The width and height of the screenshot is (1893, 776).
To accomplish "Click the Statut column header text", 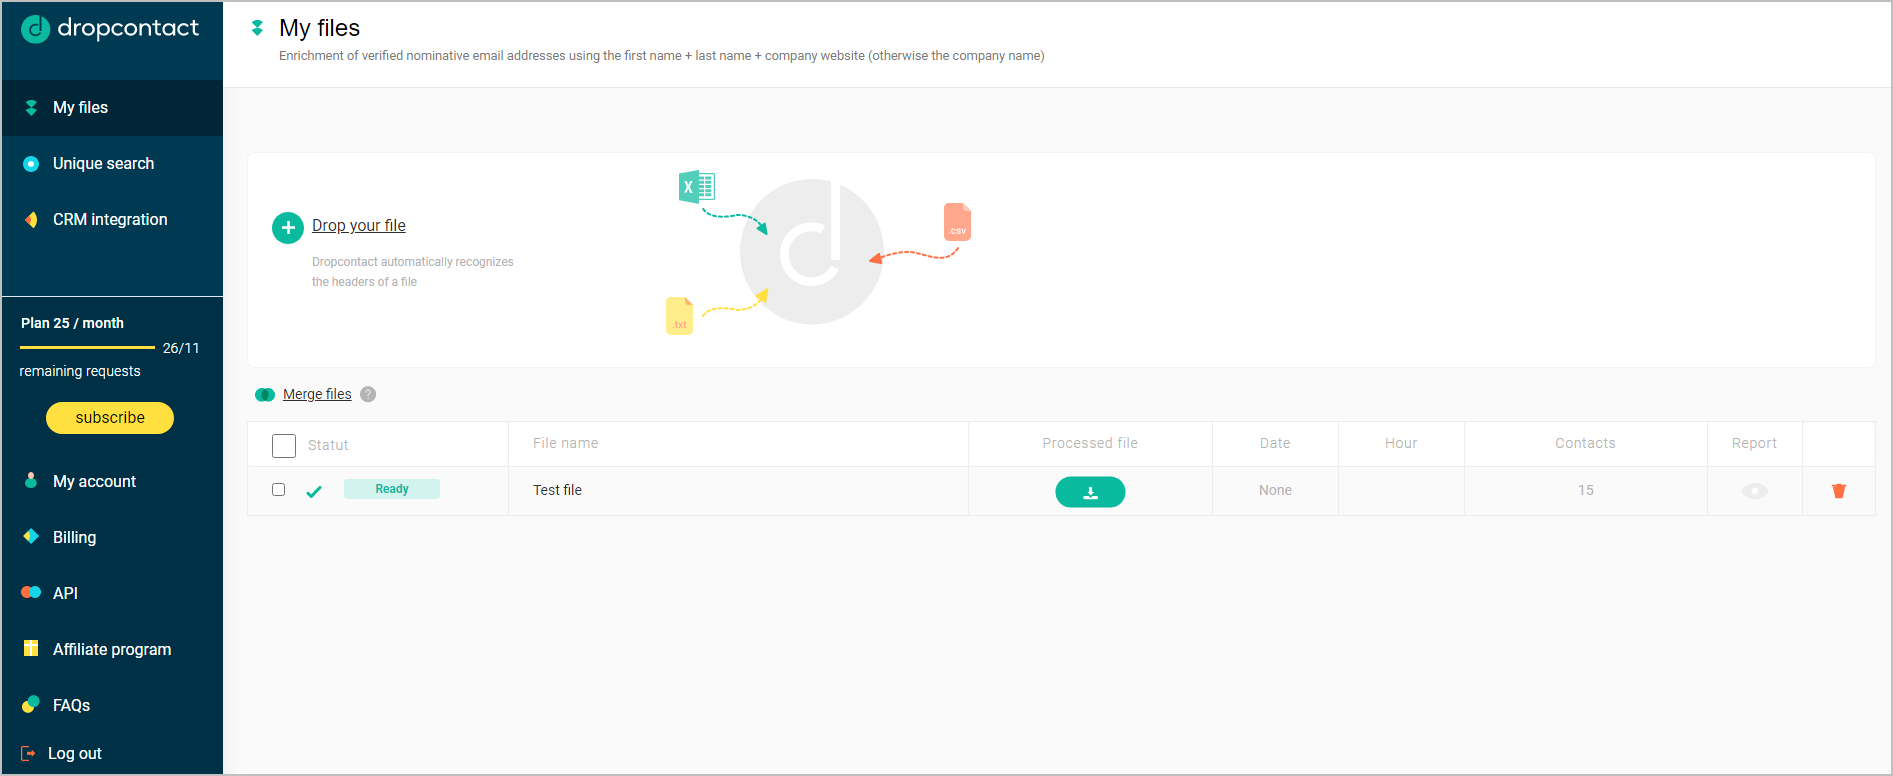I will point(328,446).
